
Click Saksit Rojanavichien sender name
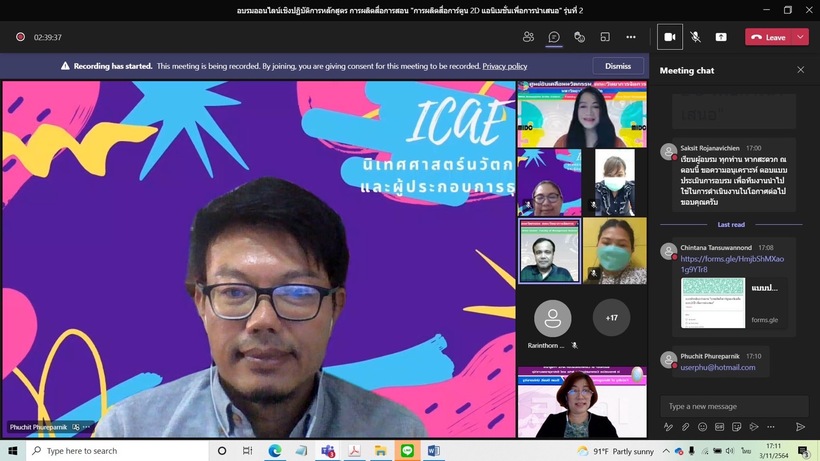(710, 148)
